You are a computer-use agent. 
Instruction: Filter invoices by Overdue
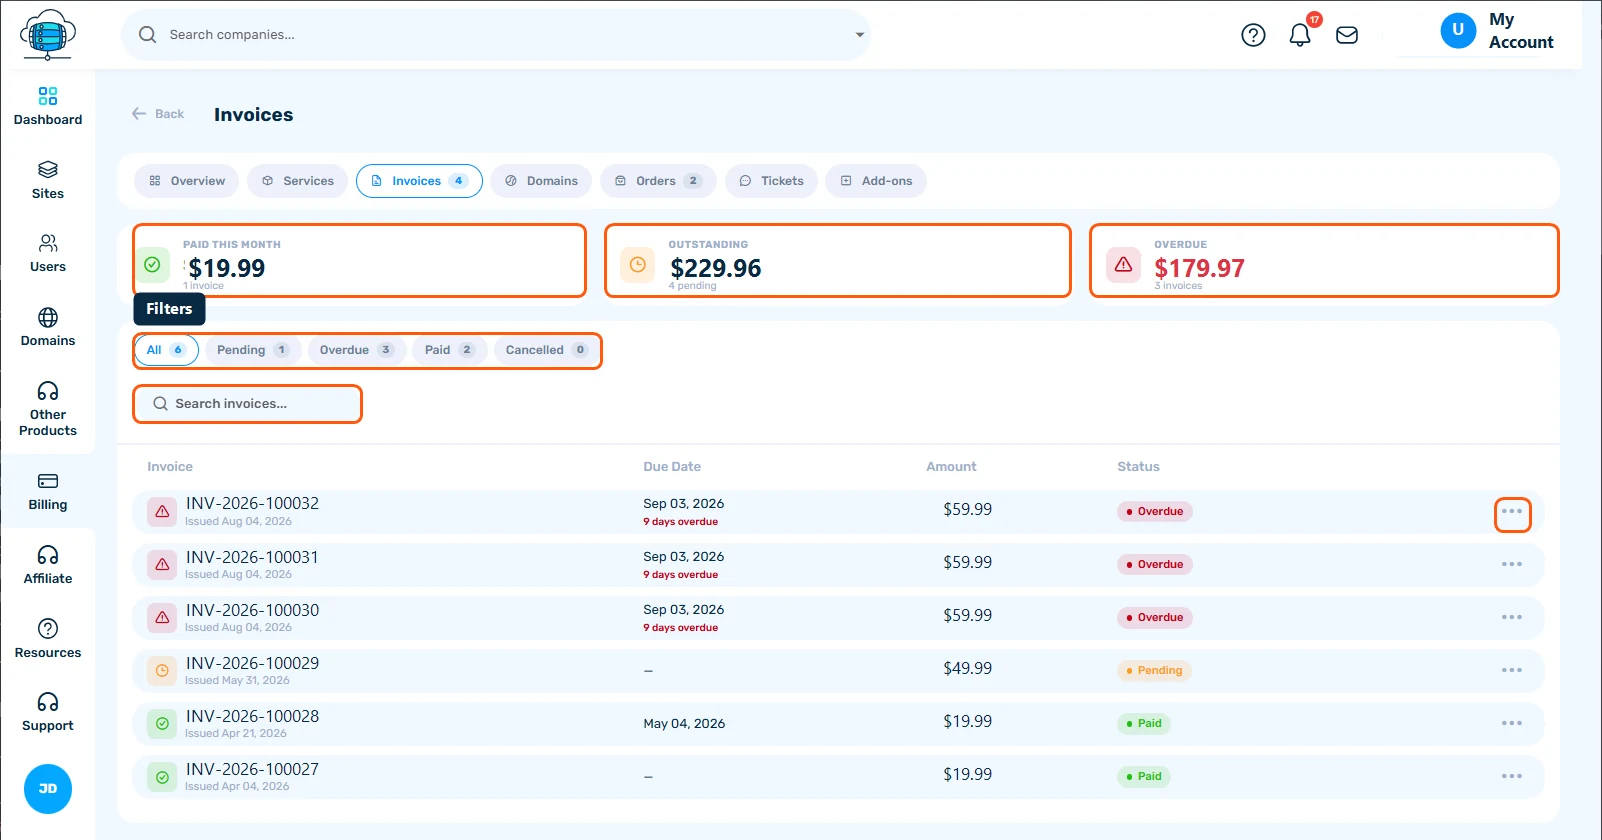click(356, 350)
